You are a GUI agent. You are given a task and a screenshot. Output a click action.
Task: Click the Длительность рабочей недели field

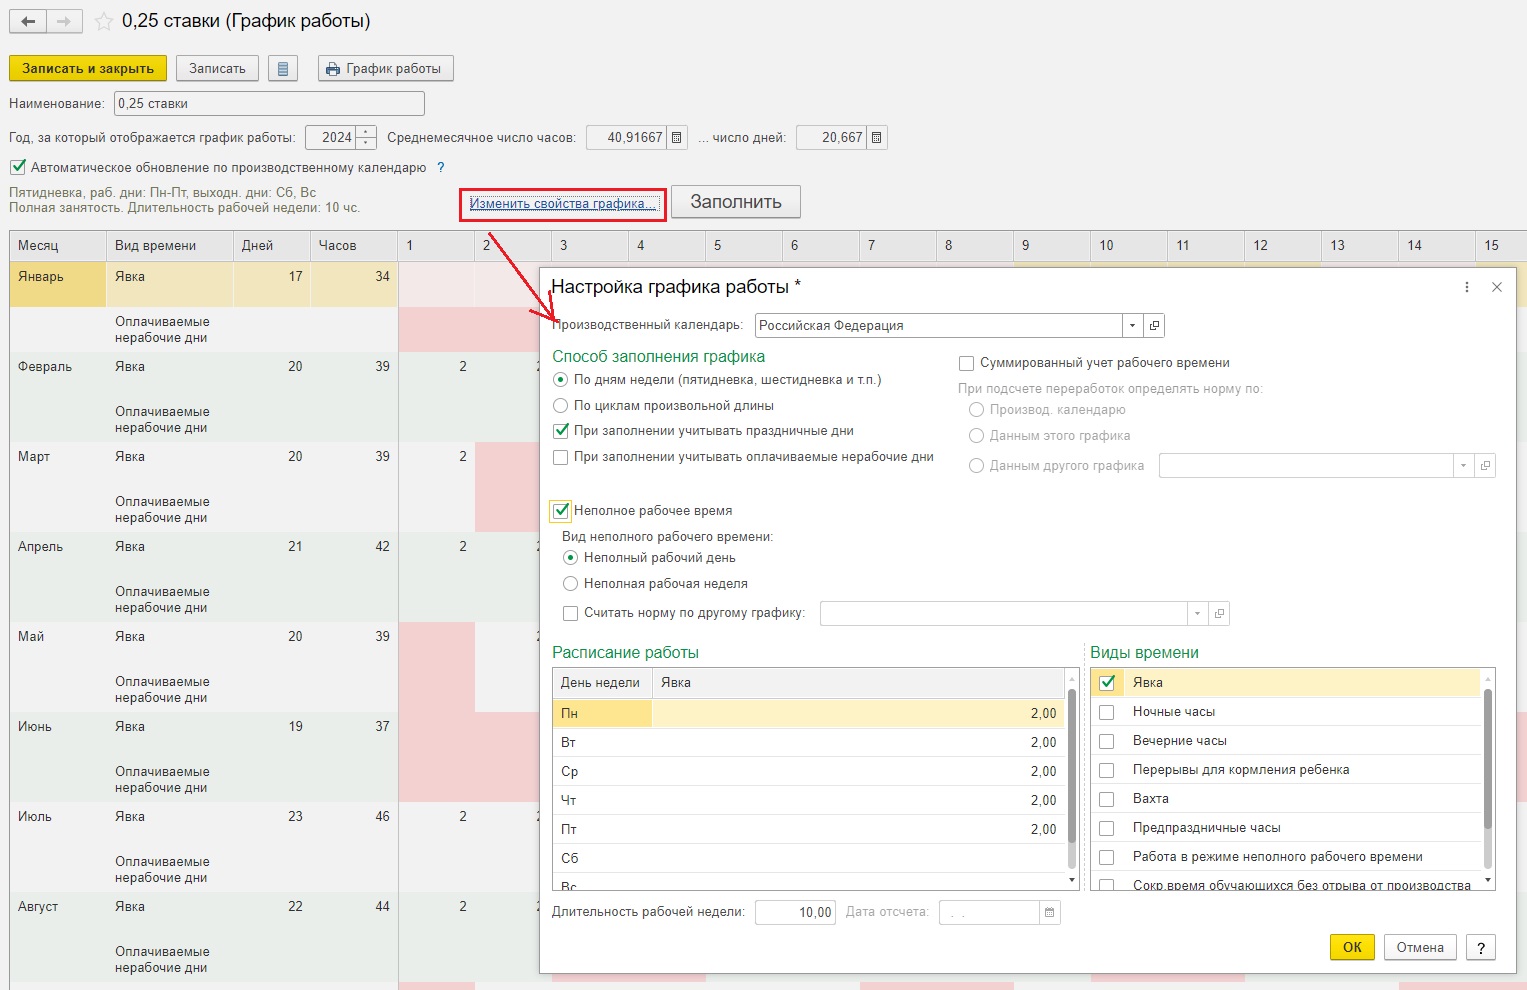(795, 912)
